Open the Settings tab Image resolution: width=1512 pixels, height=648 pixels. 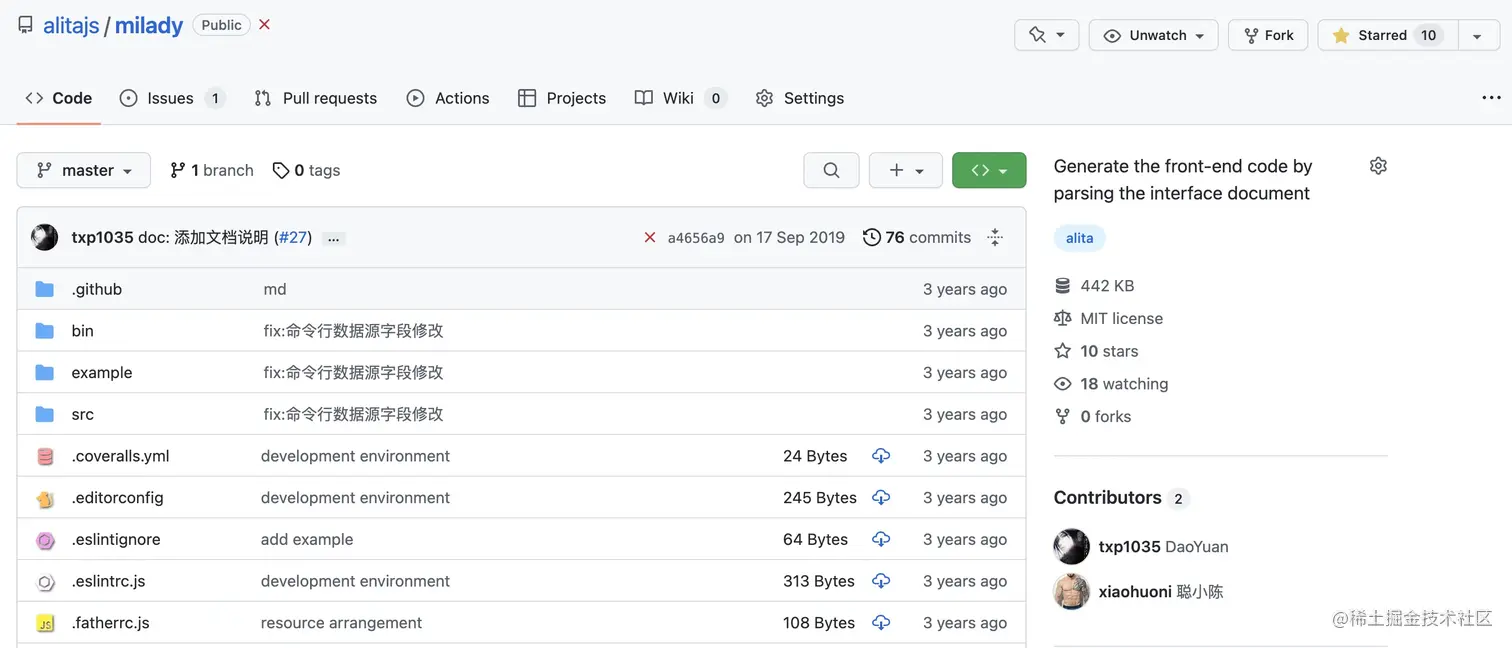pyautogui.click(x=800, y=98)
